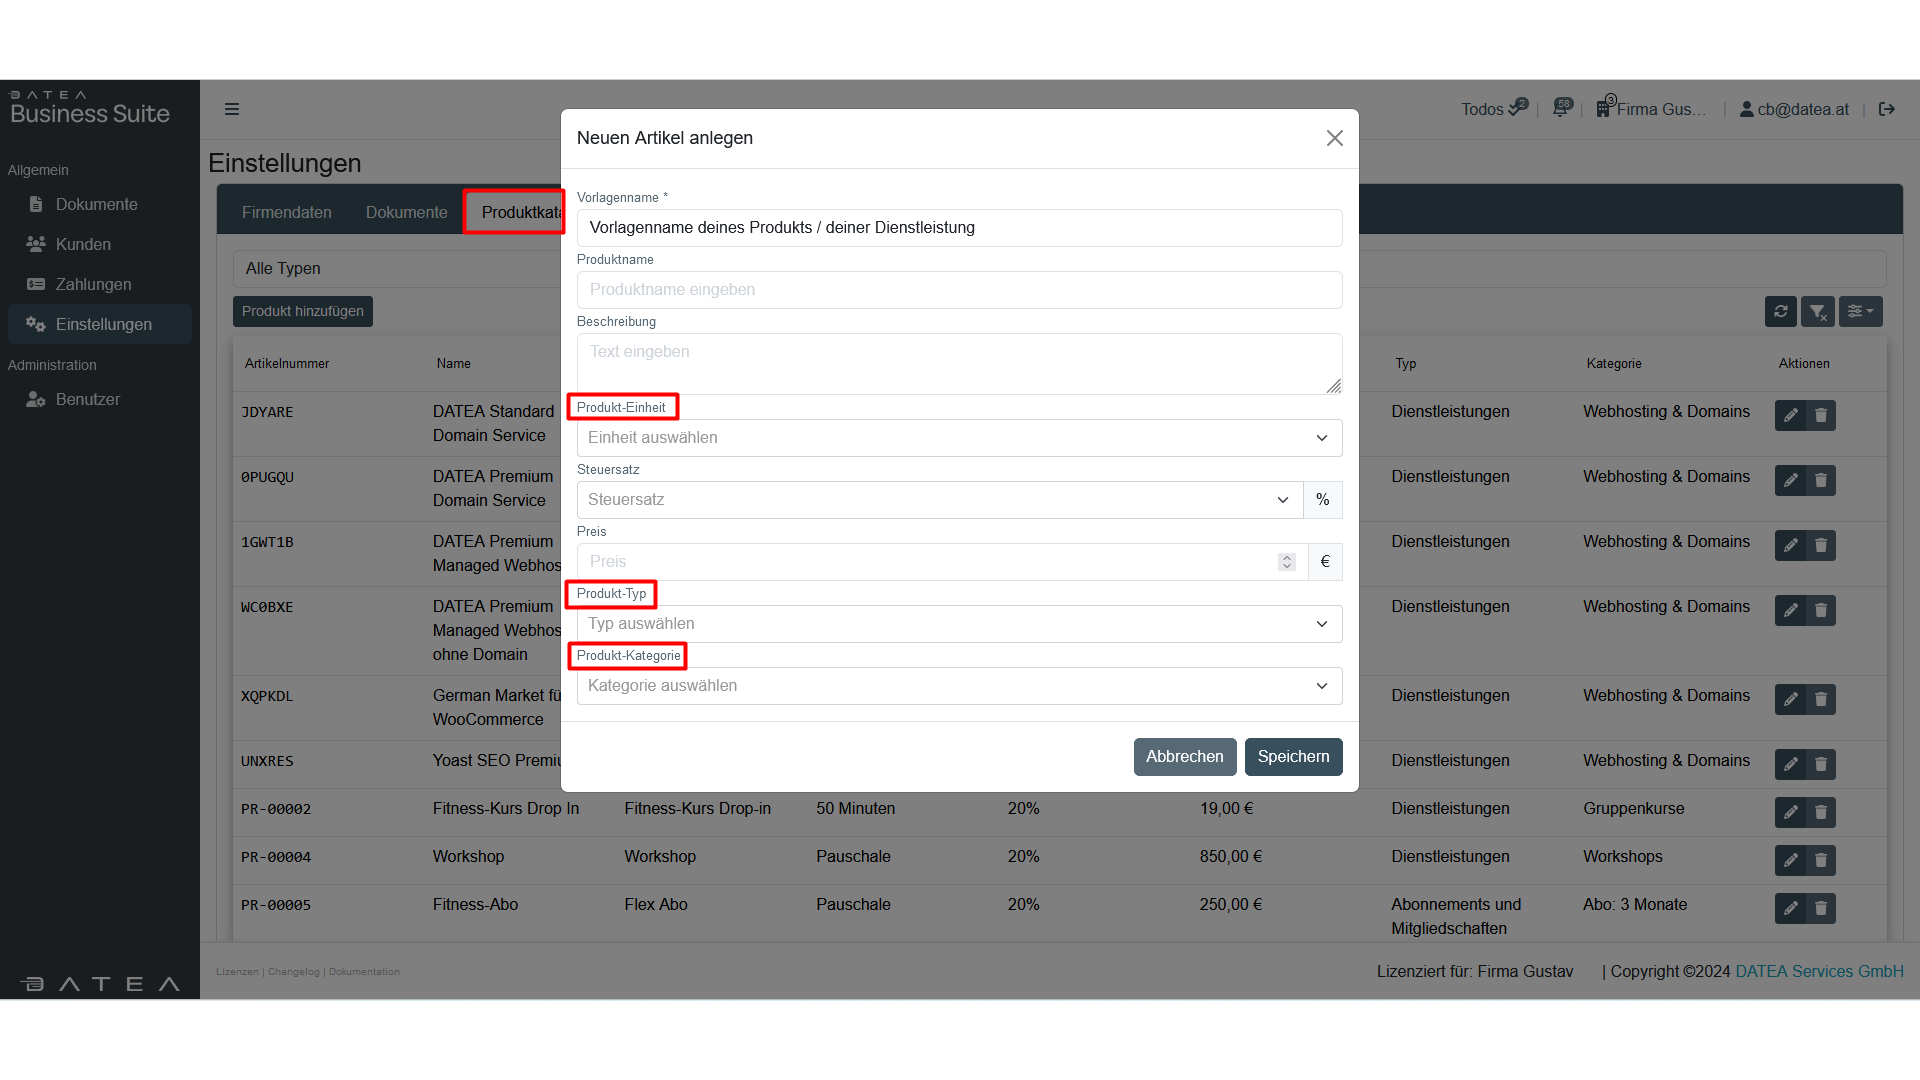The height and width of the screenshot is (1080, 1920).
Task: Click the Produktname input field
Action: click(x=958, y=290)
